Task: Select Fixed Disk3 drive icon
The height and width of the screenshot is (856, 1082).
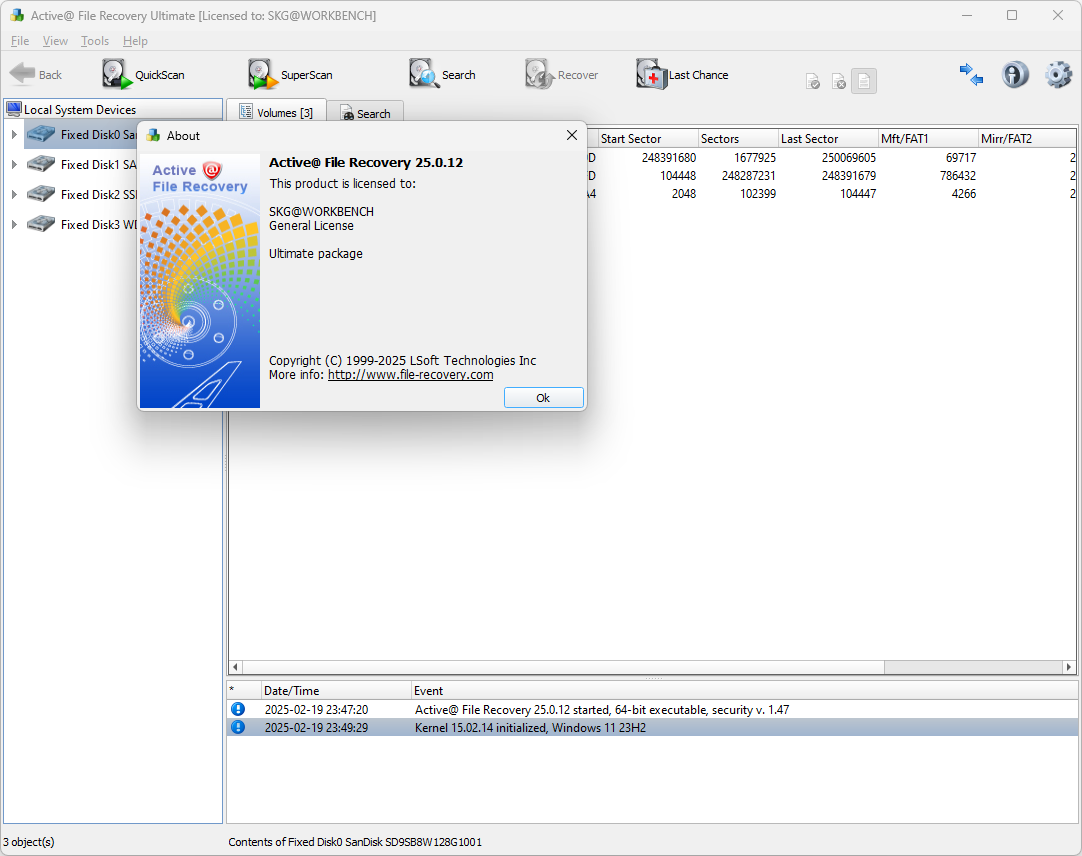Action: (x=41, y=224)
